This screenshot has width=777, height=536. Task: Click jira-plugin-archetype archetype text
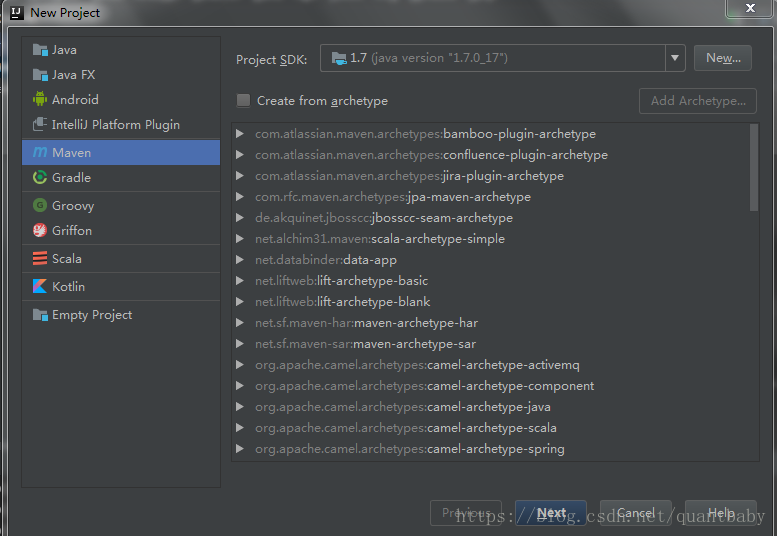tap(503, 175)
